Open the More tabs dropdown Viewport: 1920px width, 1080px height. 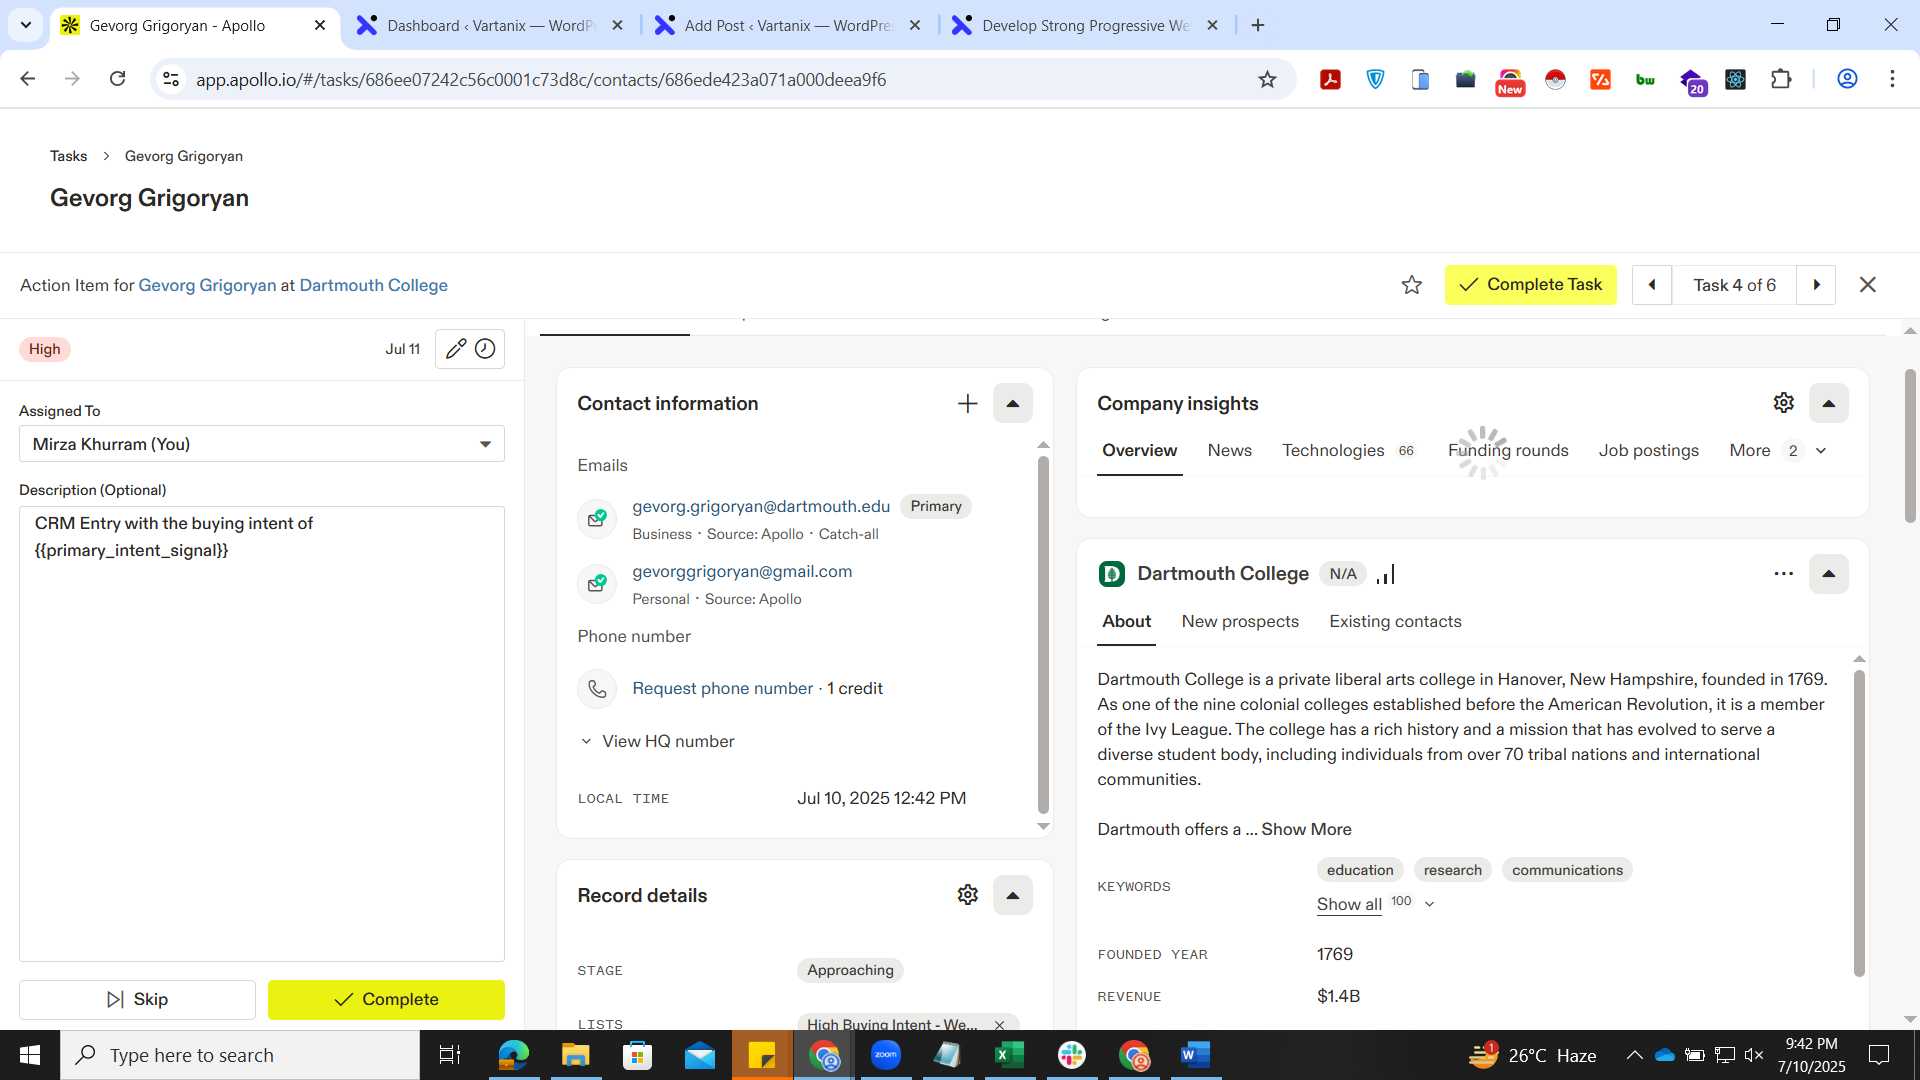pyautogui.click(x=1778, y=451)
